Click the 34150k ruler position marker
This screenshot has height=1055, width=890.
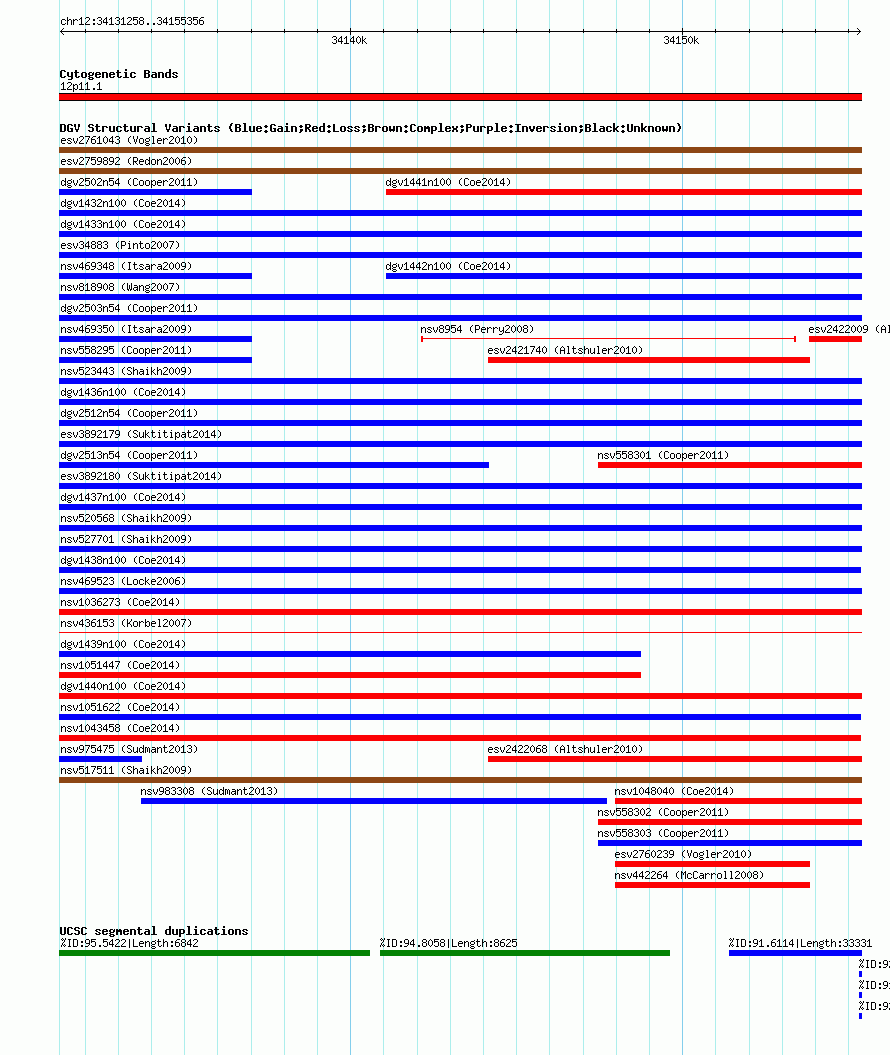(681, 40)
